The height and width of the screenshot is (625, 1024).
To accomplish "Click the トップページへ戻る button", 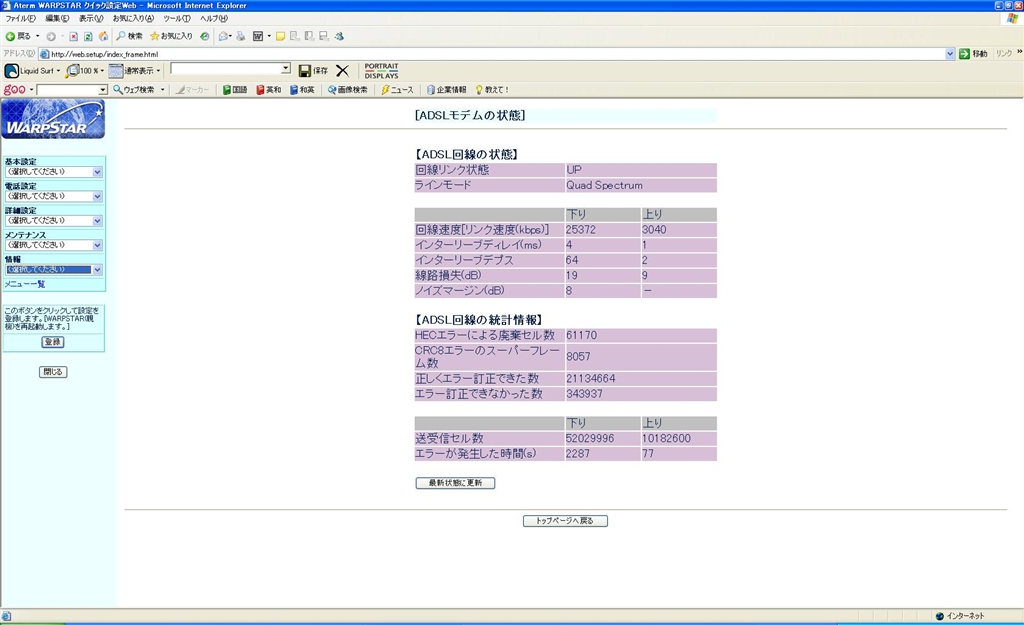I will click(x=565, y=521).
